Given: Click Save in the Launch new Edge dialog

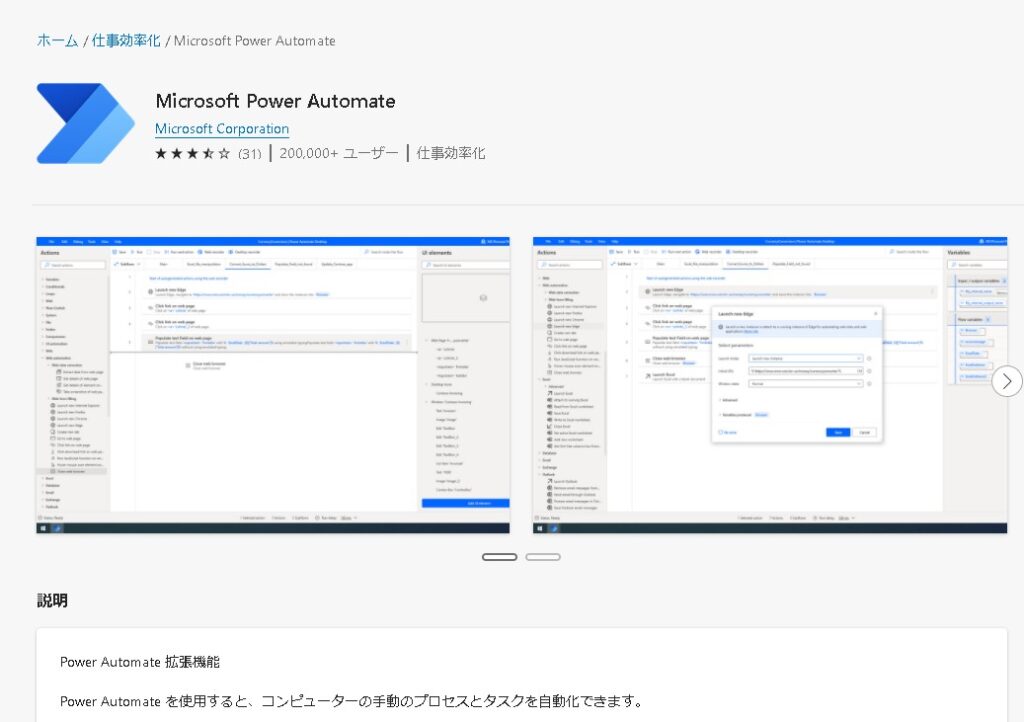Looking at the screenshot, I should tap(838, 432).
